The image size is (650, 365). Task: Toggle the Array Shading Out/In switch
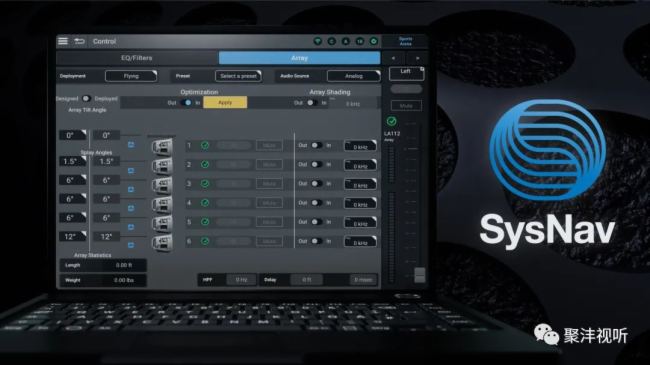click(x=311, y=102)
